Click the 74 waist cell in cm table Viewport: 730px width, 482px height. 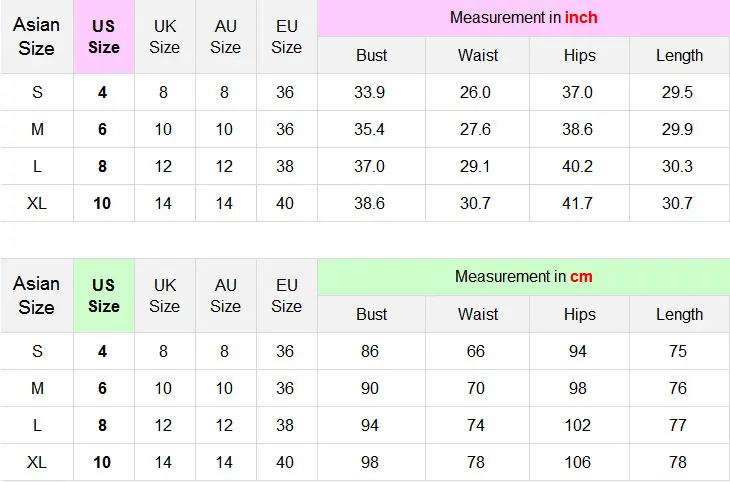click(x=475, y=425)
